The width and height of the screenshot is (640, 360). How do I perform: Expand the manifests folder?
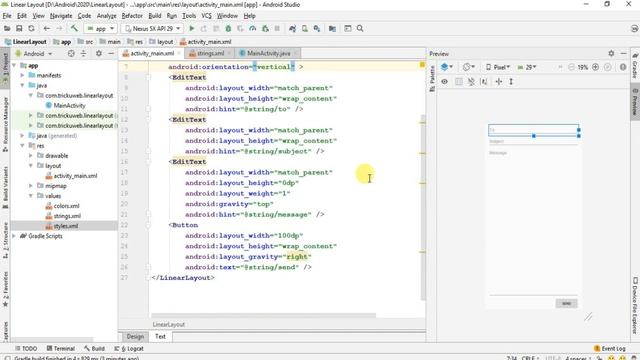tap(22, 76)
